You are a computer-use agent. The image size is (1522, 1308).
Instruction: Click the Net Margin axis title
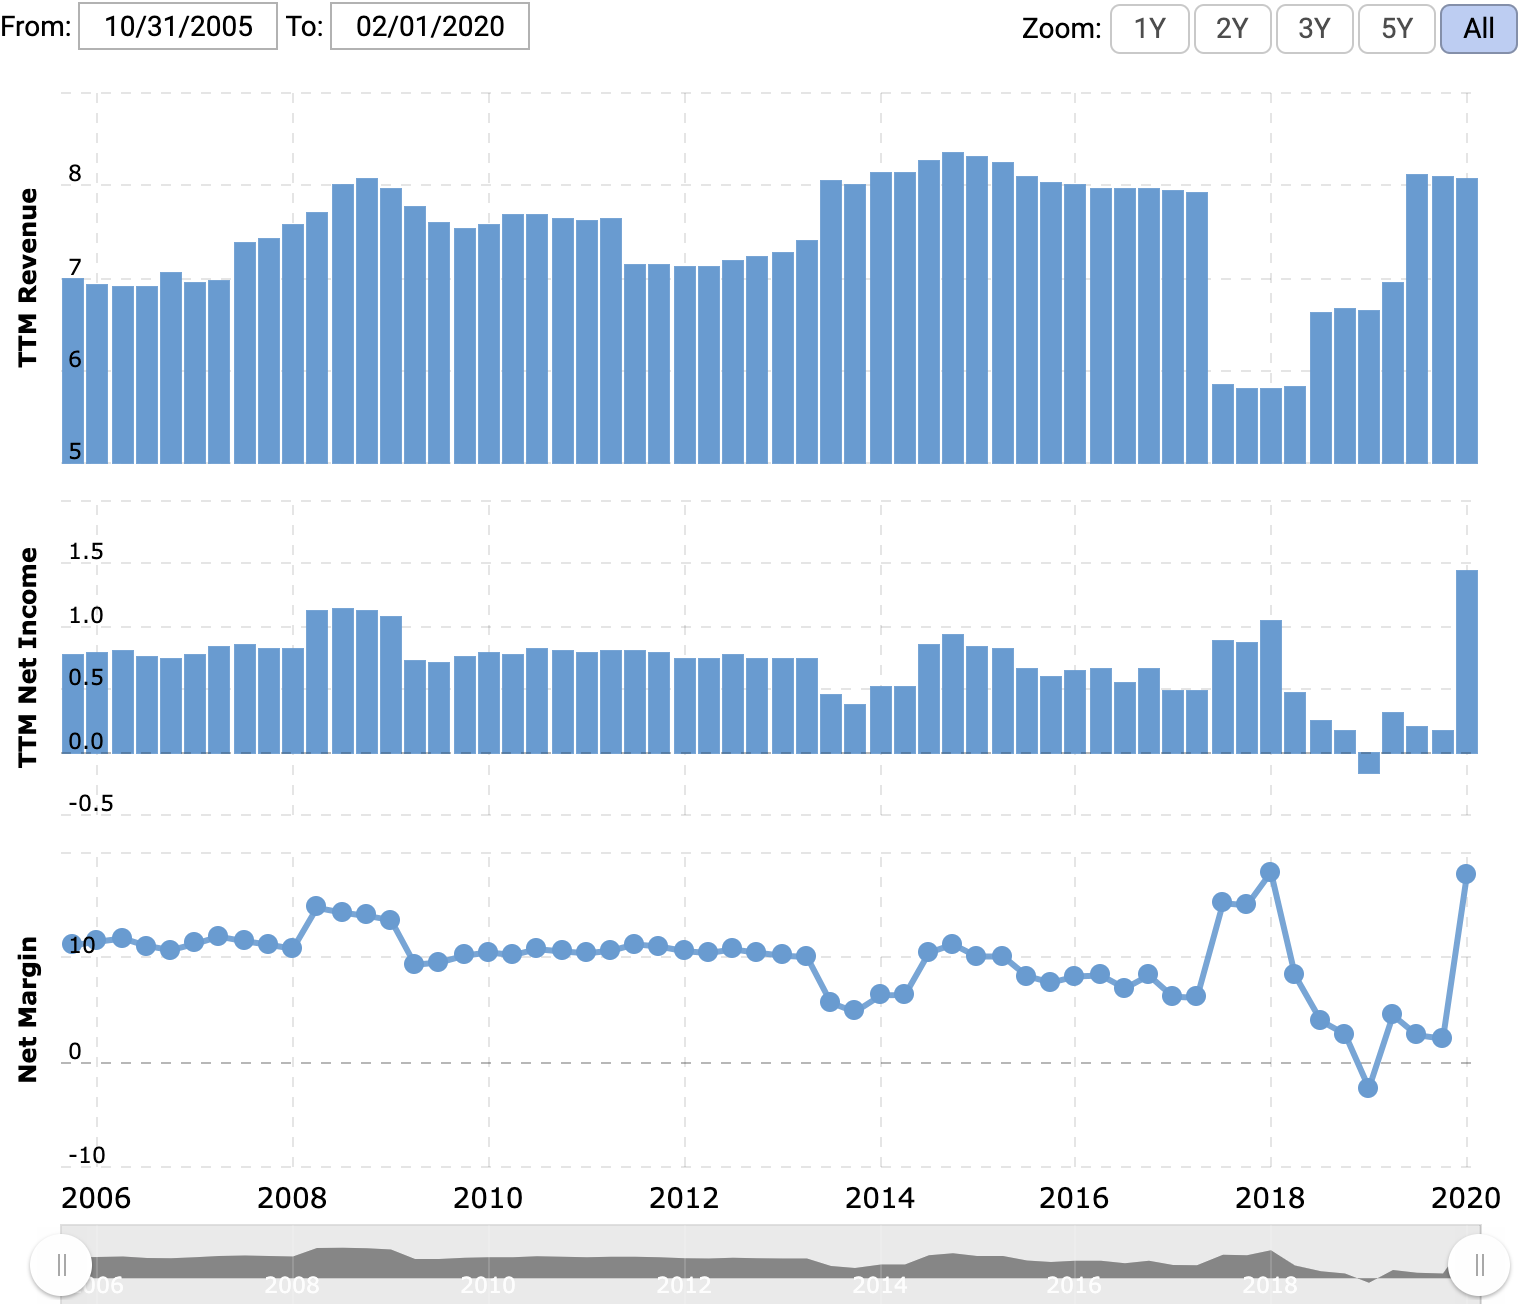click(x=28, y=1009)
